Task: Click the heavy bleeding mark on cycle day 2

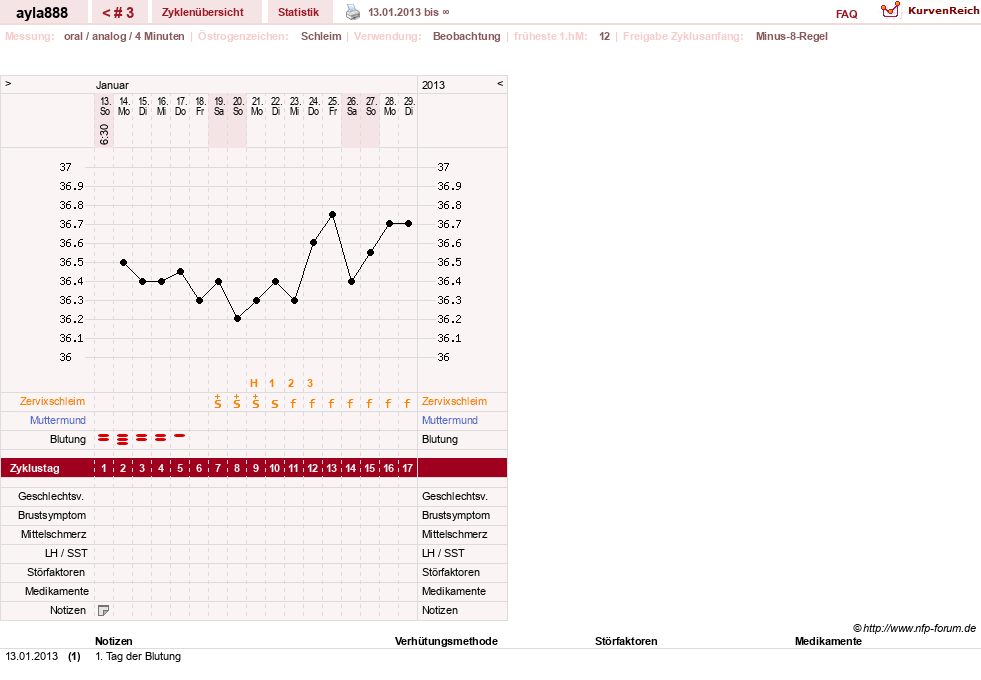Action: point(123,439)
